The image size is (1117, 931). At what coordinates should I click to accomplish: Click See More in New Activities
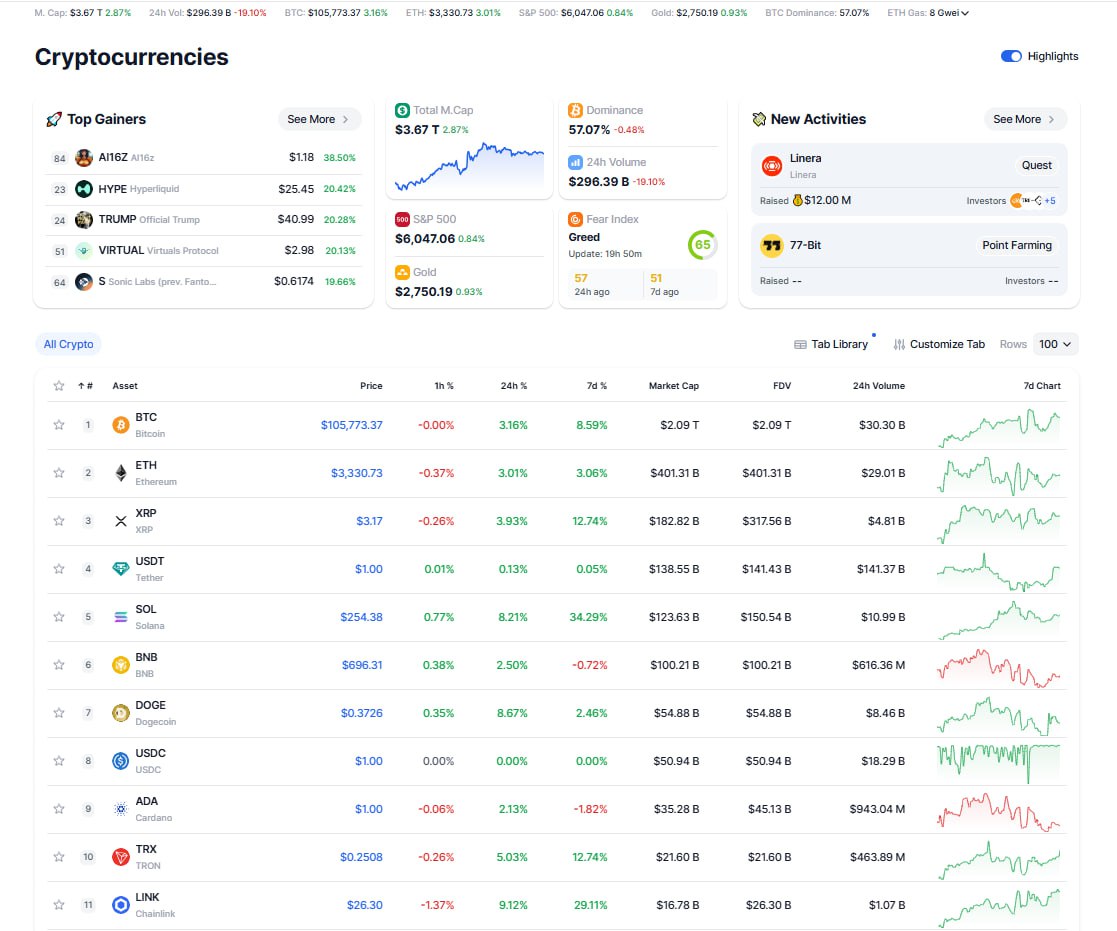tap(1024, 120)
